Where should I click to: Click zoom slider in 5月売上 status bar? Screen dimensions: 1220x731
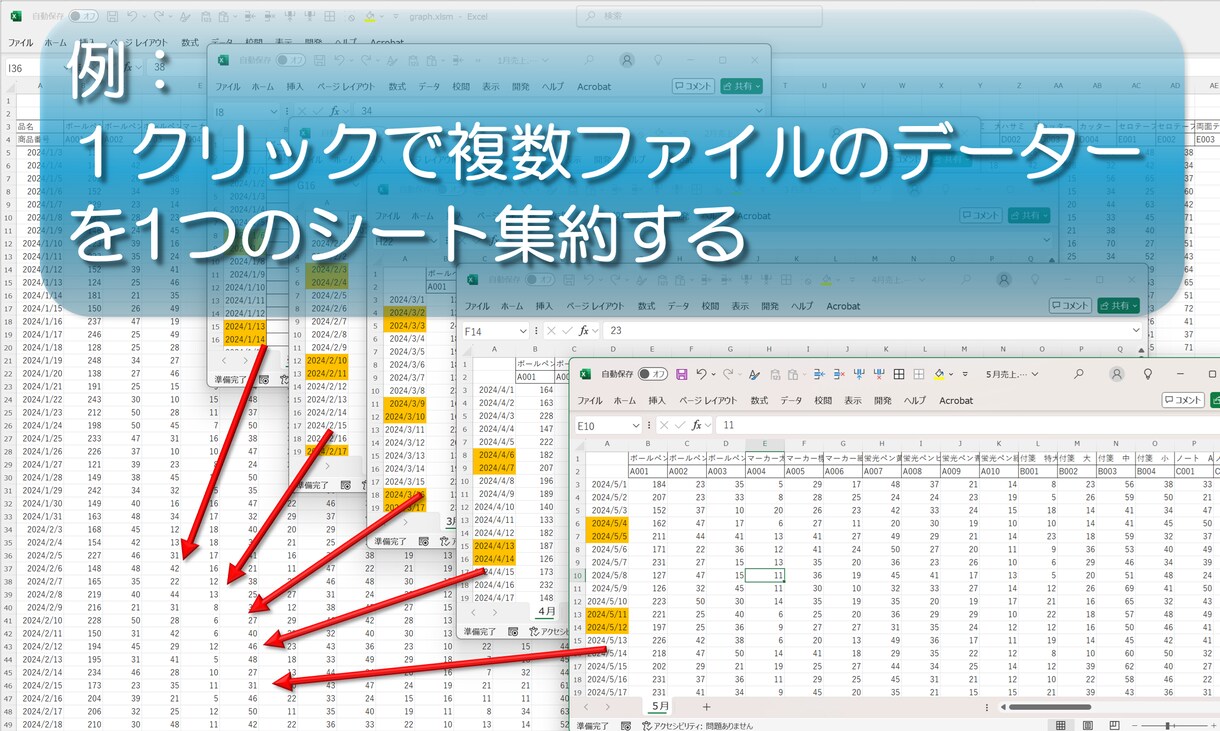click(x=1166, y=725)
